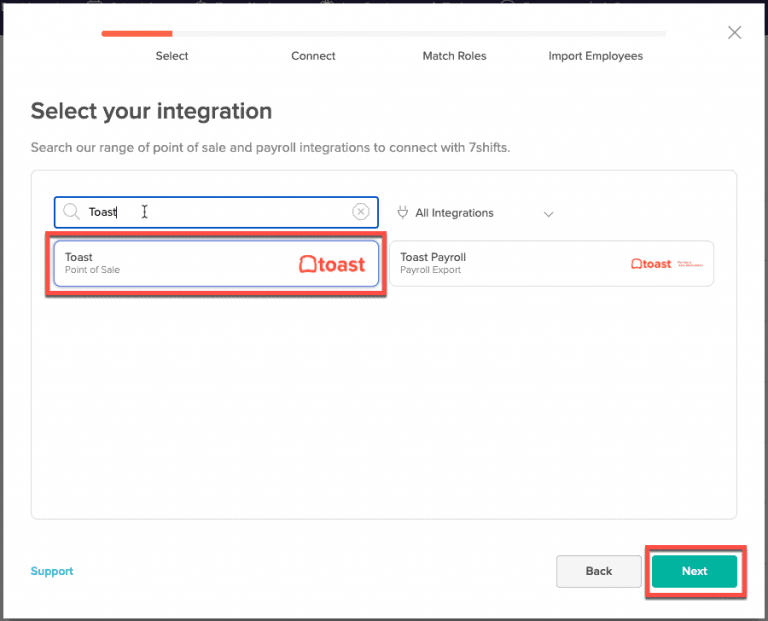
Task: Click the plug icon beside All Integrations
Action: [403, 213]
